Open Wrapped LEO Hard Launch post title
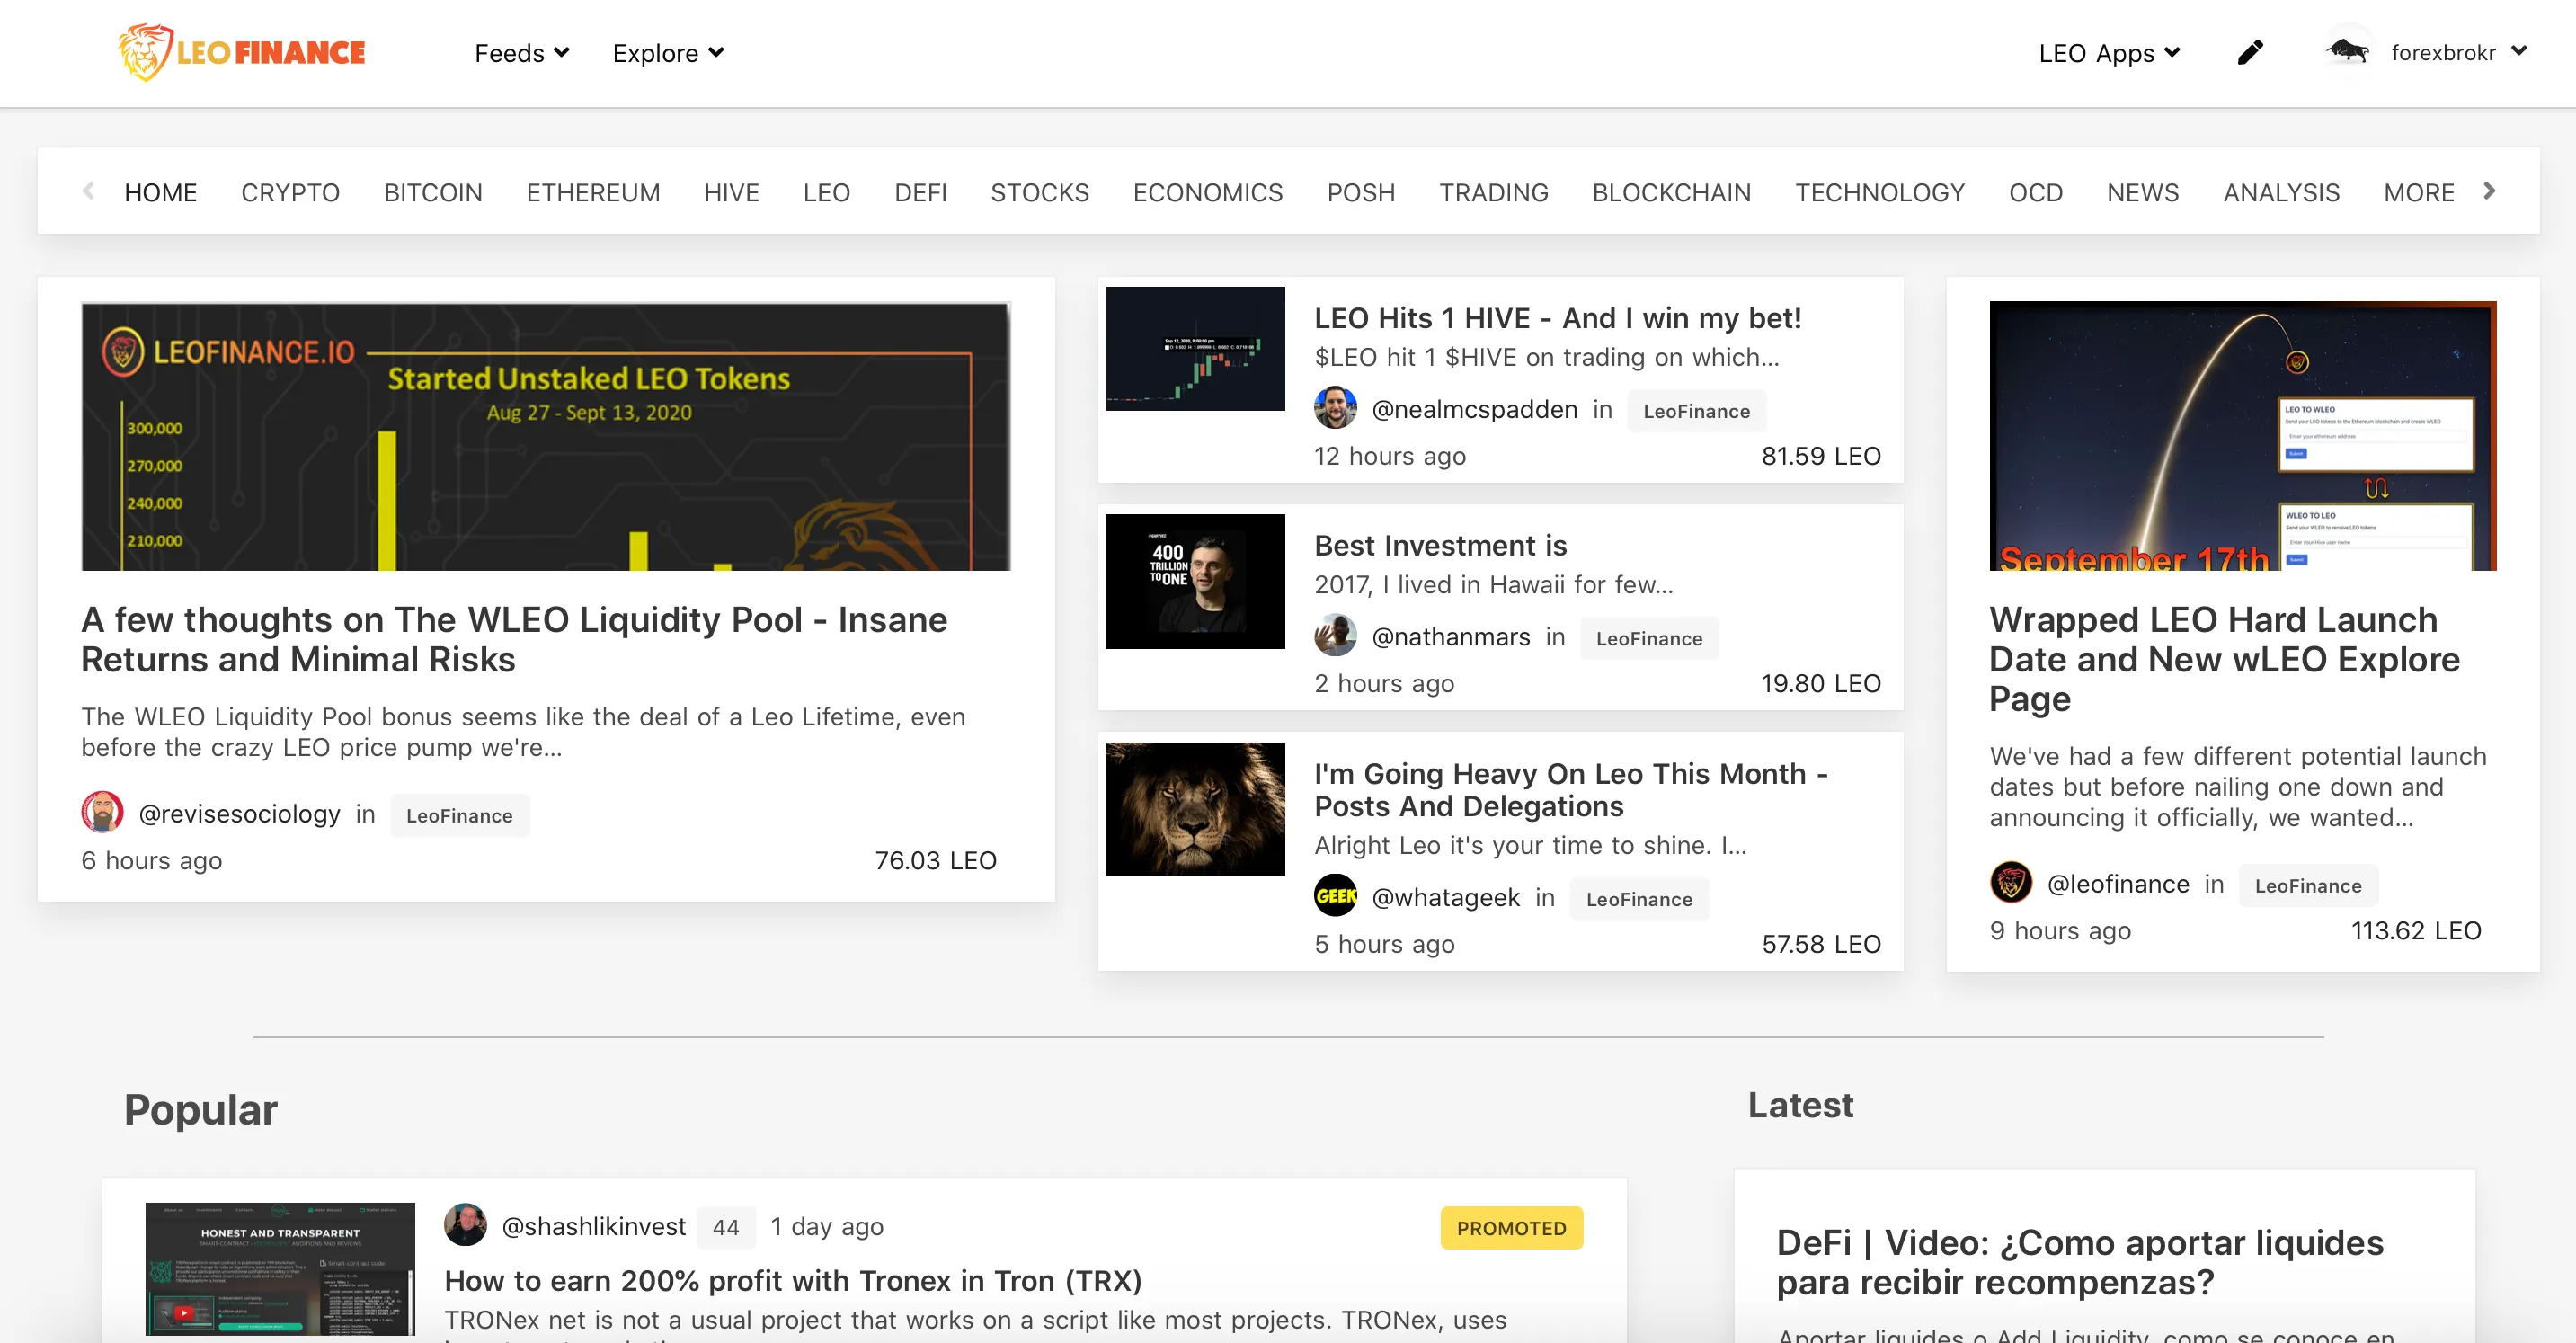Viewport: 2576px width, 1343px height. pos(2224,658)
